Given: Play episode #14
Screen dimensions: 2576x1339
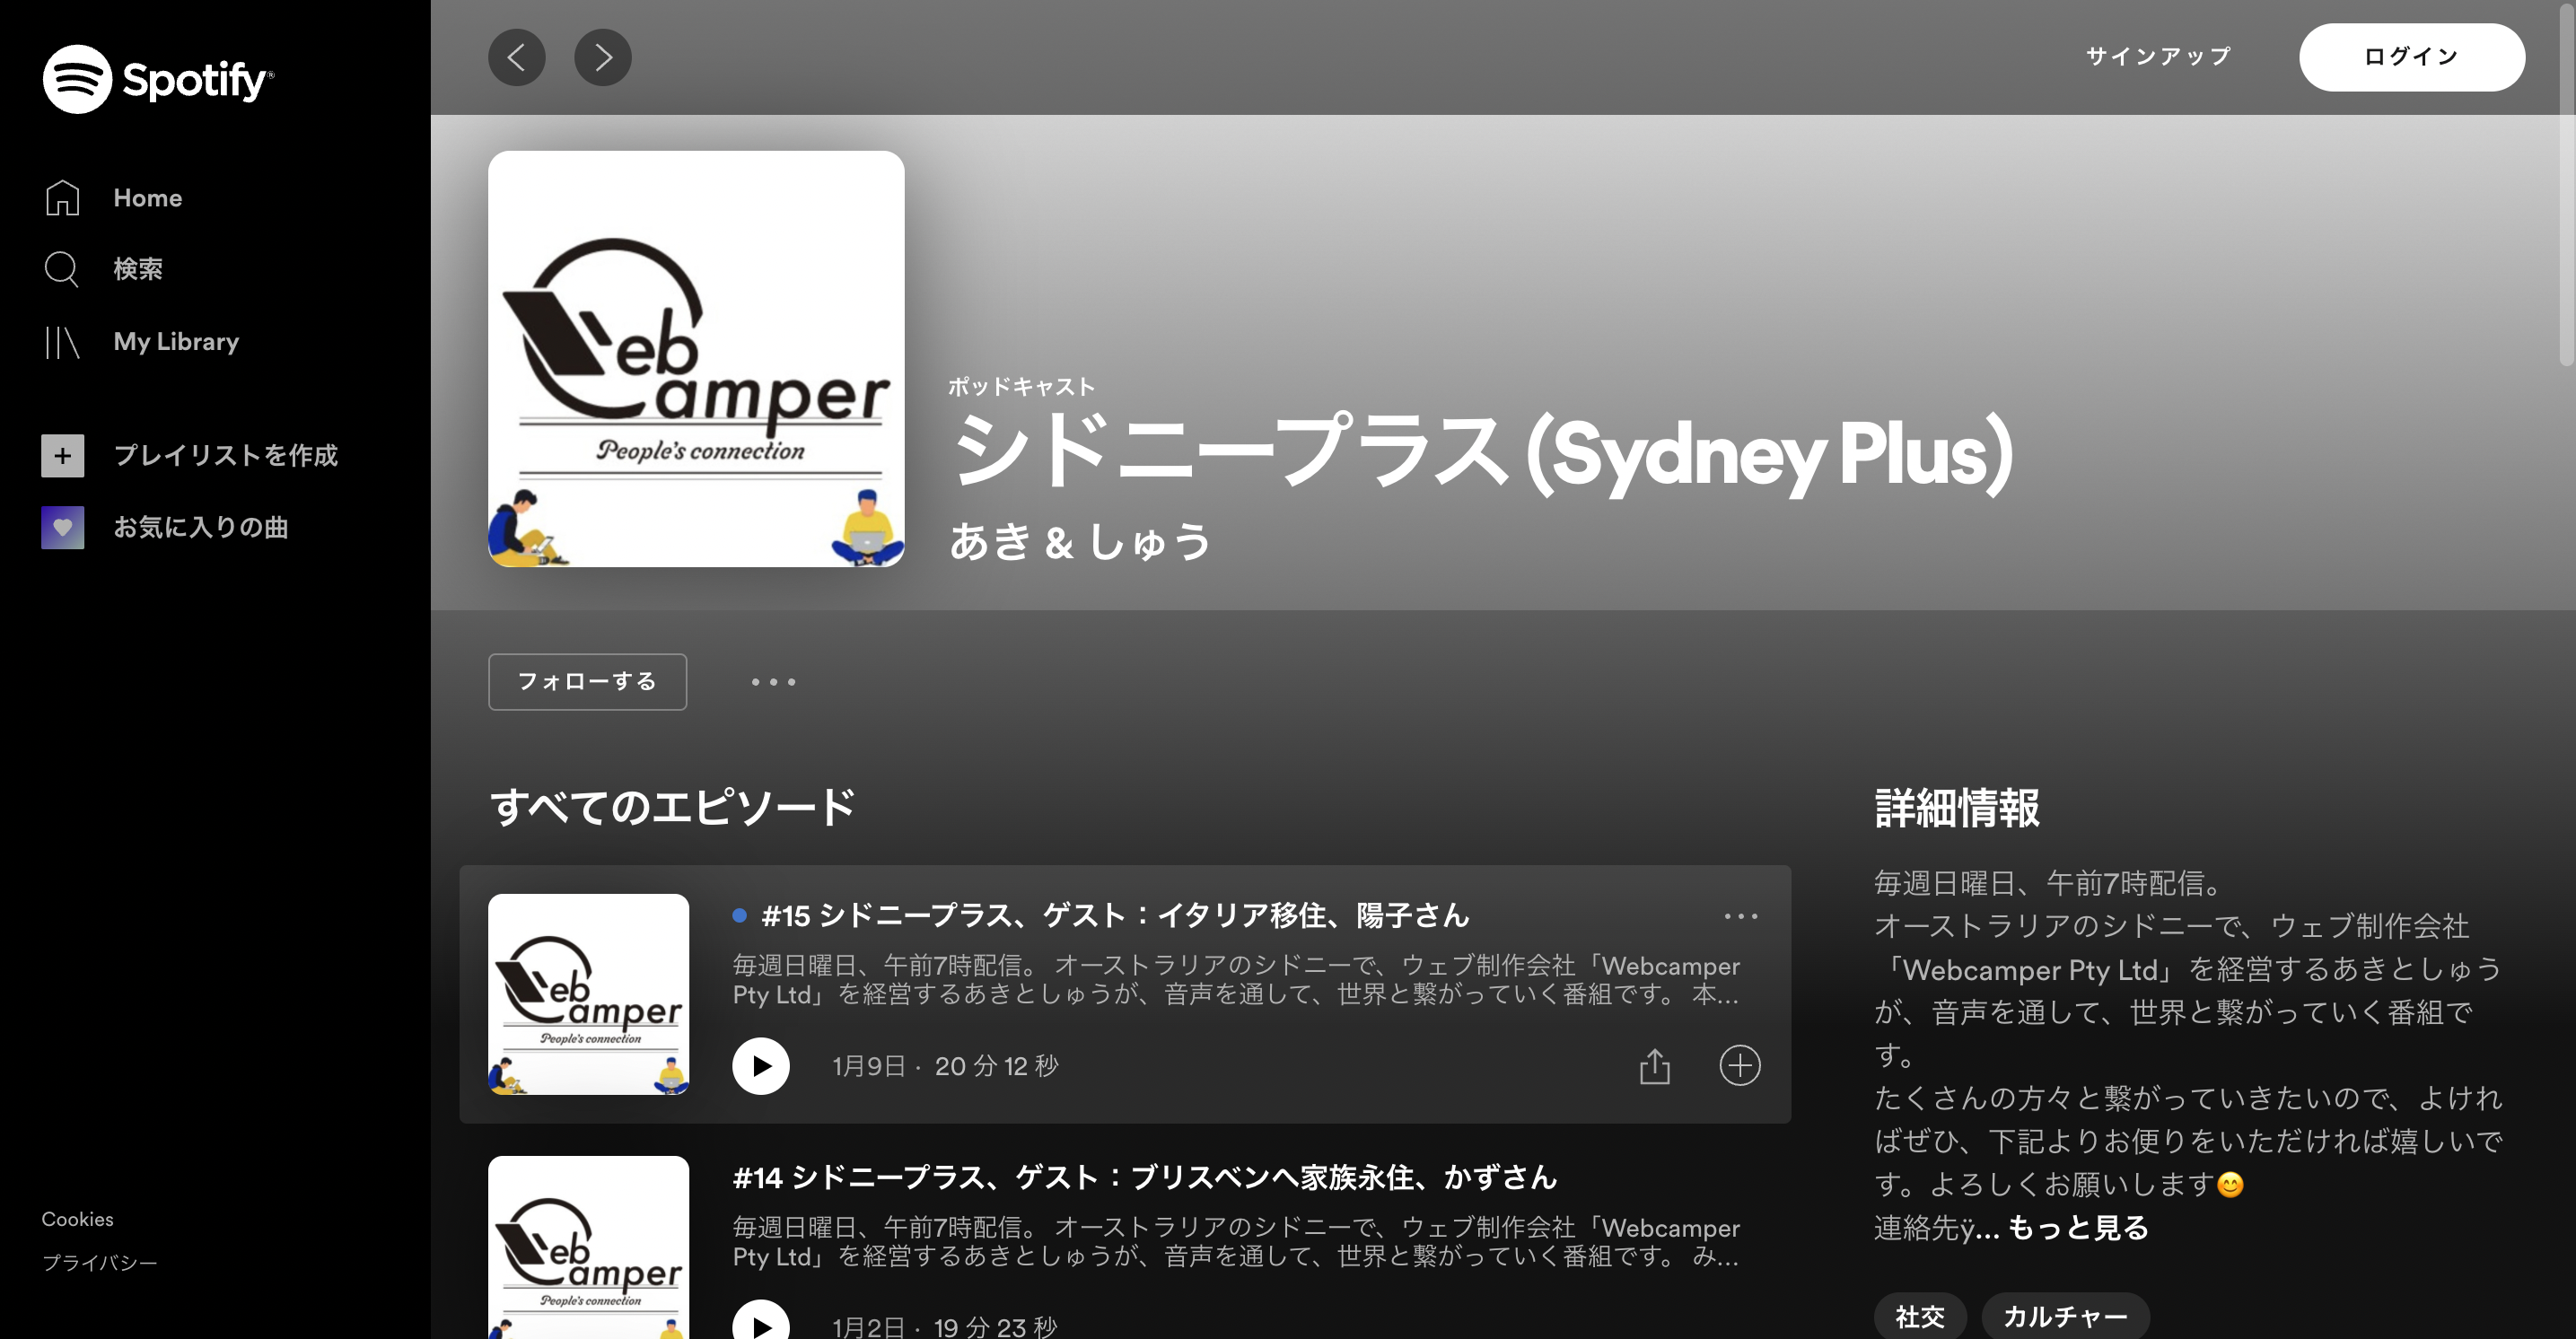Looking at the screenshot, I should 761,1320.
